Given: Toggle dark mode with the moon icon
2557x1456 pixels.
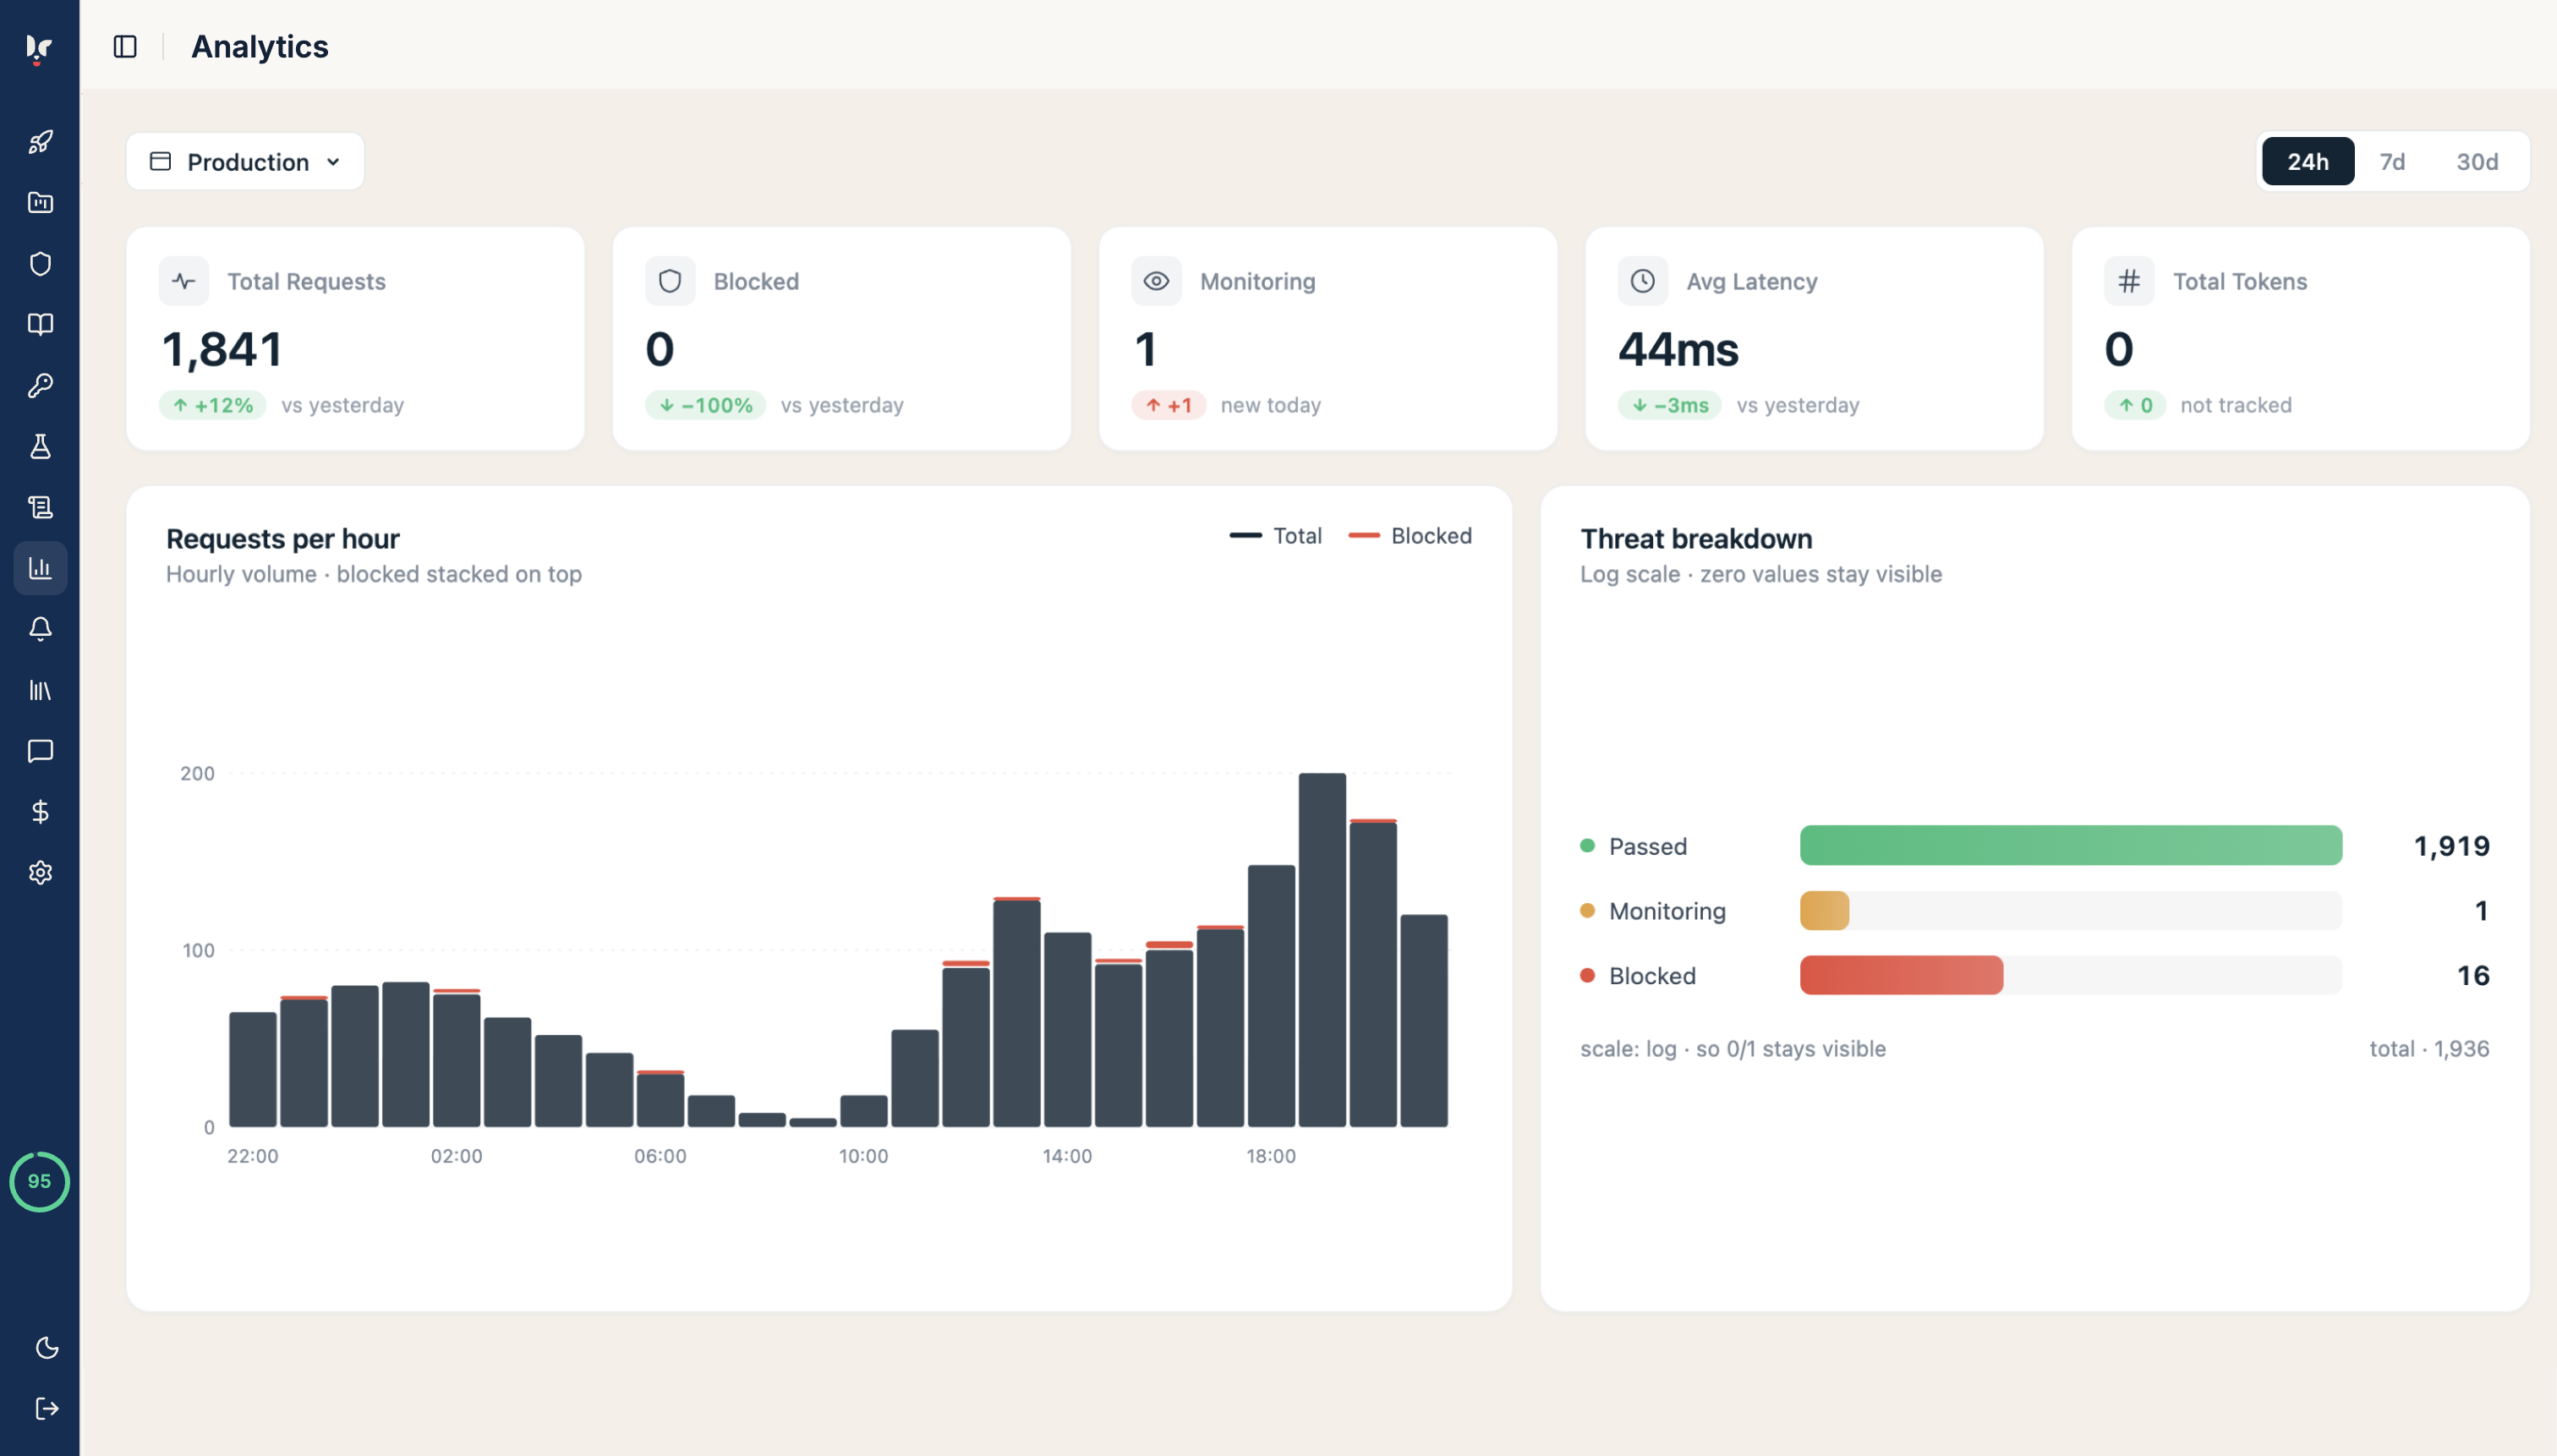Looking at the screenshot, I should 47,1348.
